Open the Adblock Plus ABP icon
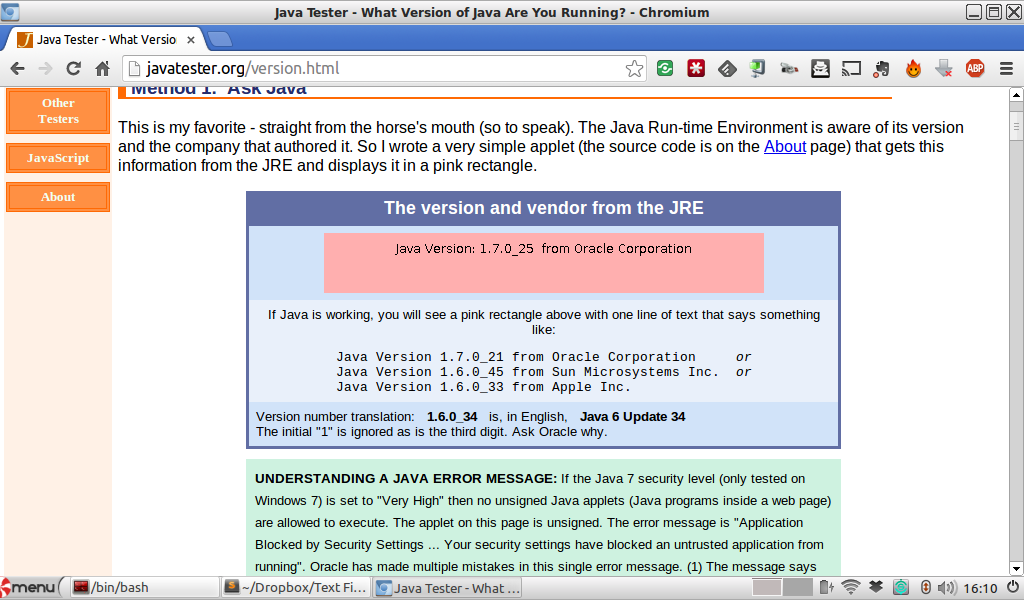 [975, 68]
